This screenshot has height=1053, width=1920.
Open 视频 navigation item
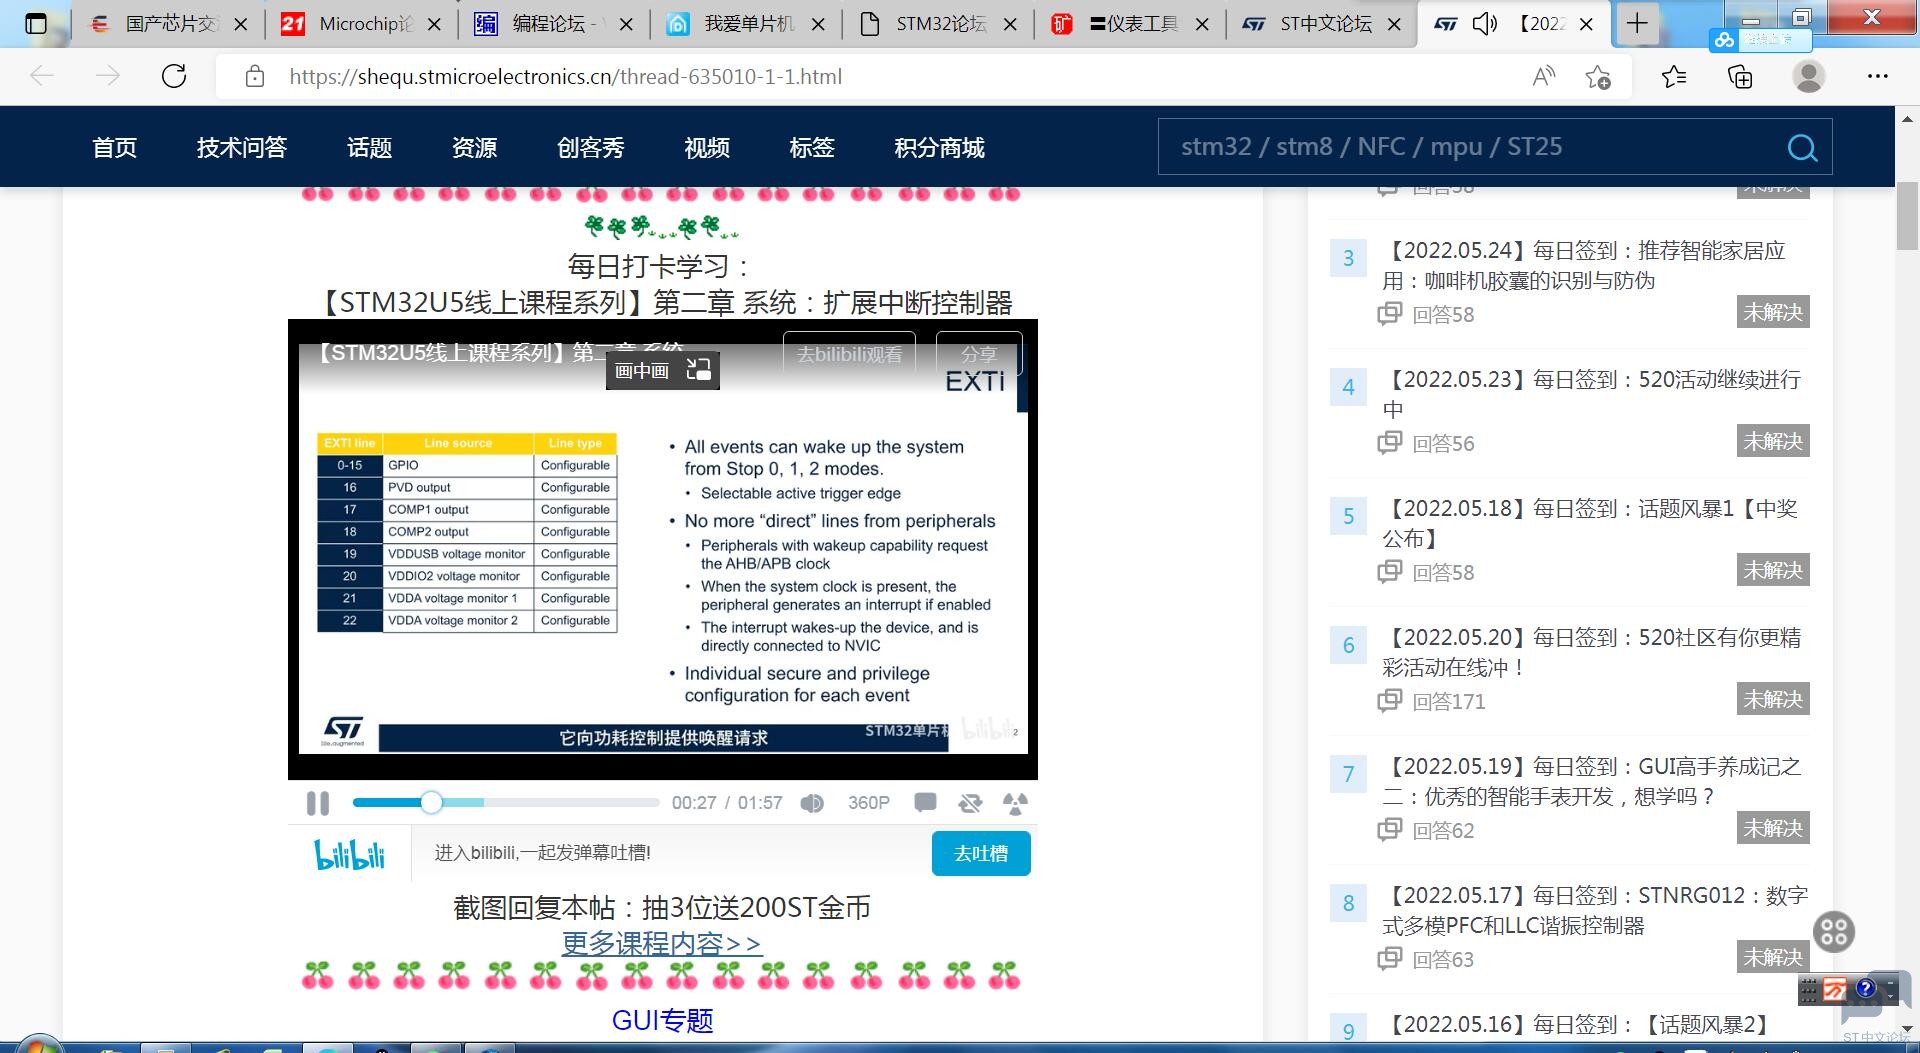[707, 148]
